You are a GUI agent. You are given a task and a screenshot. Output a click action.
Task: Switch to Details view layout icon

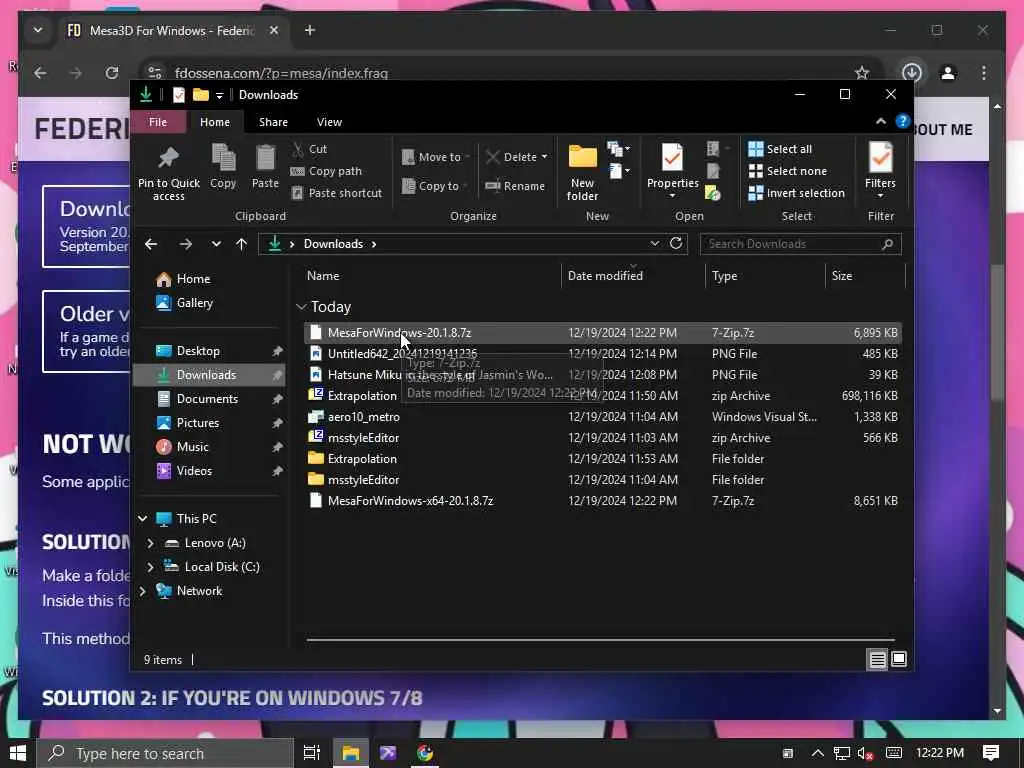[877, 660]
